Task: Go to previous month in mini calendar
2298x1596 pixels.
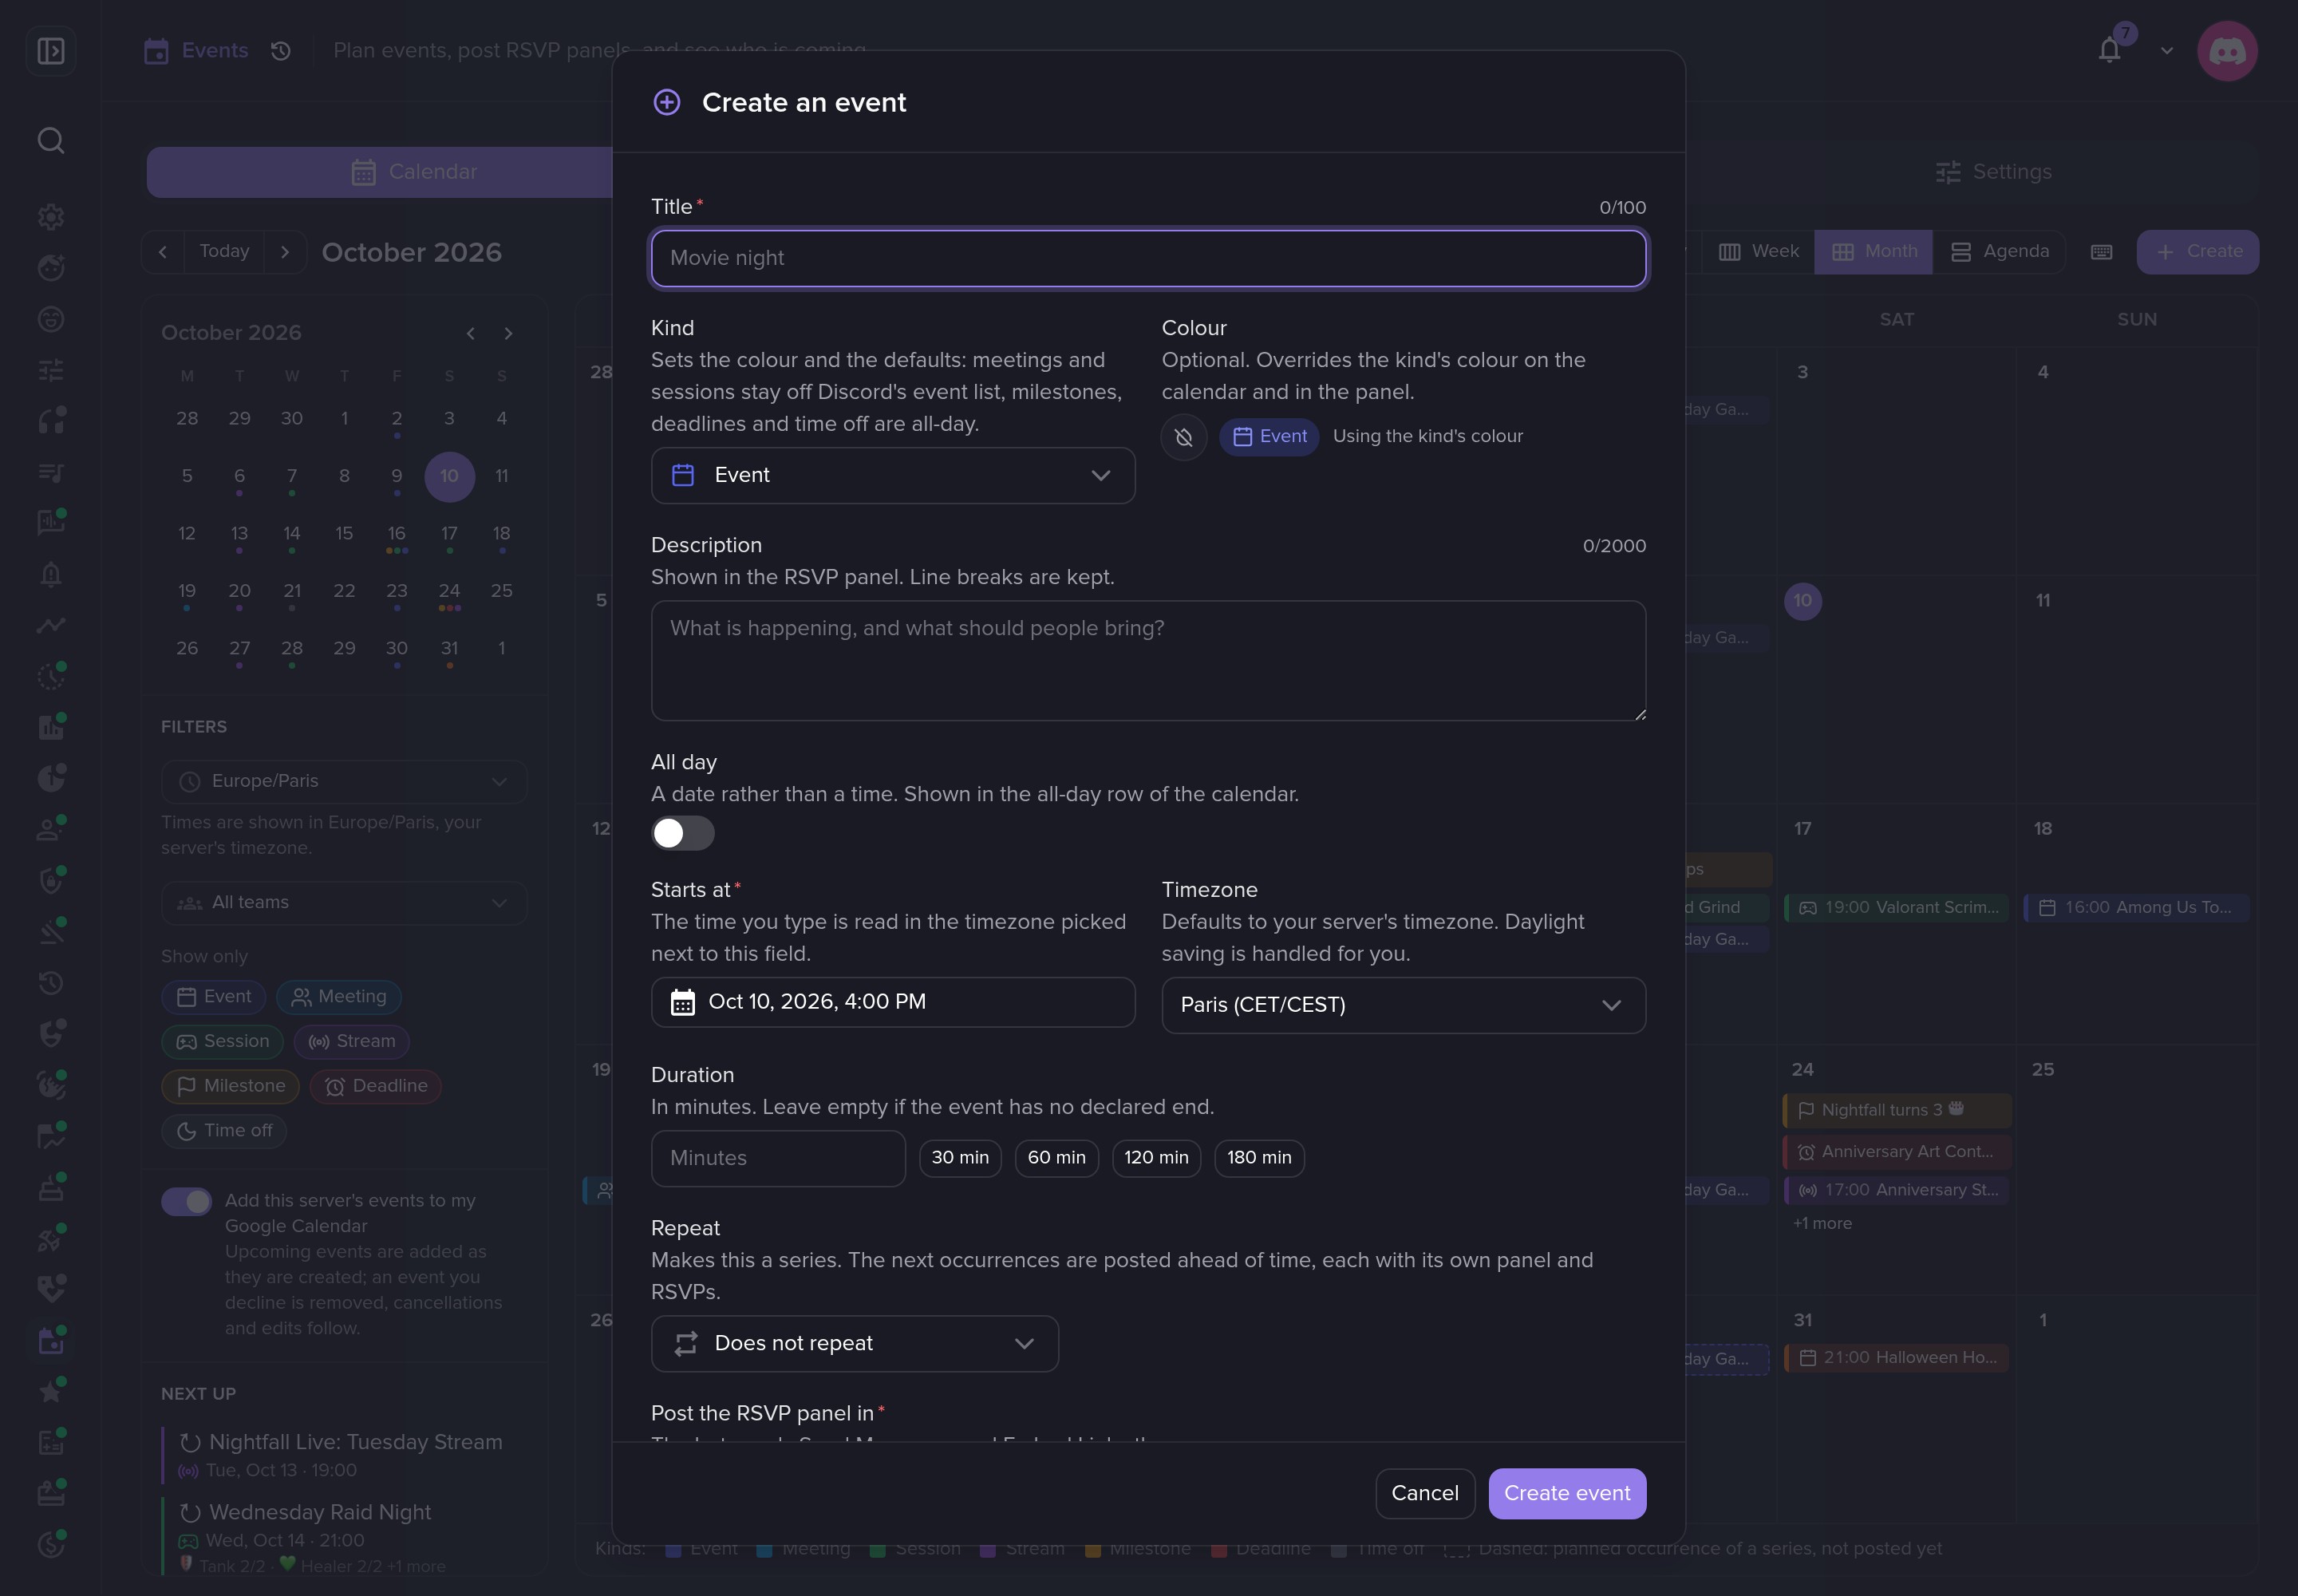Action: coord(471,334)
